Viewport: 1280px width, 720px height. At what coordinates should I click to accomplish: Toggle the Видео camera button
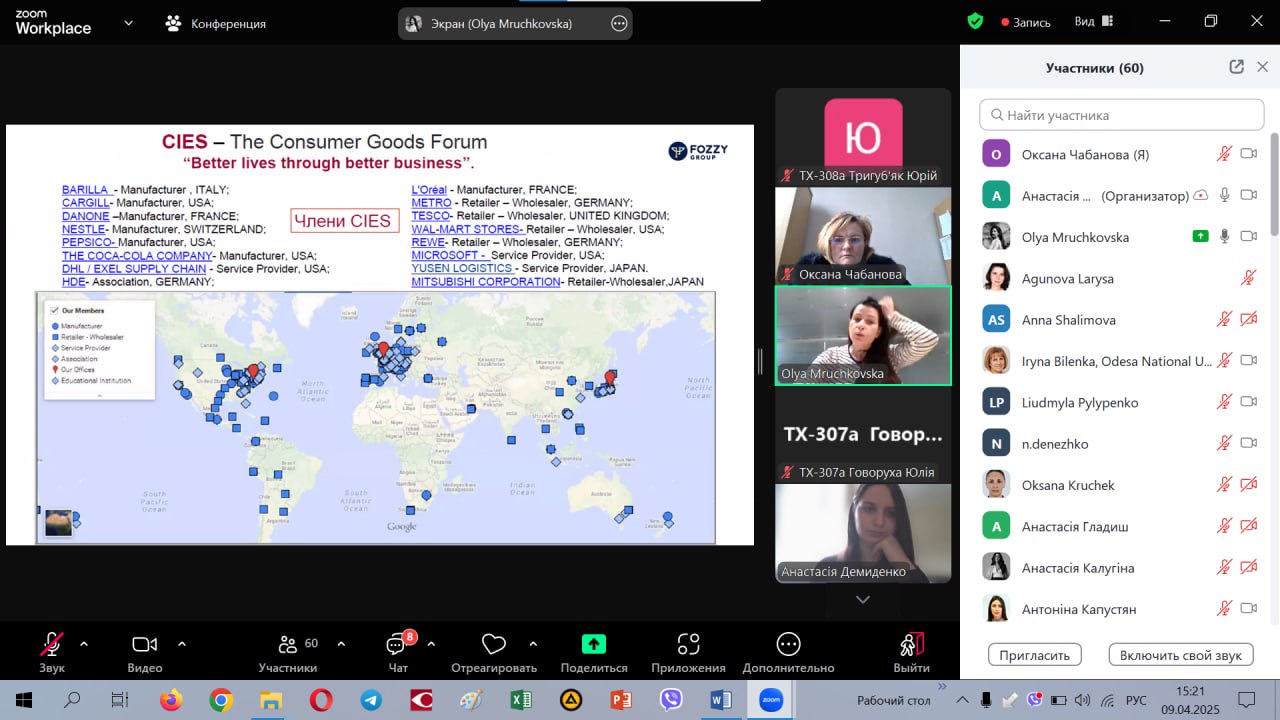[145, 644]
